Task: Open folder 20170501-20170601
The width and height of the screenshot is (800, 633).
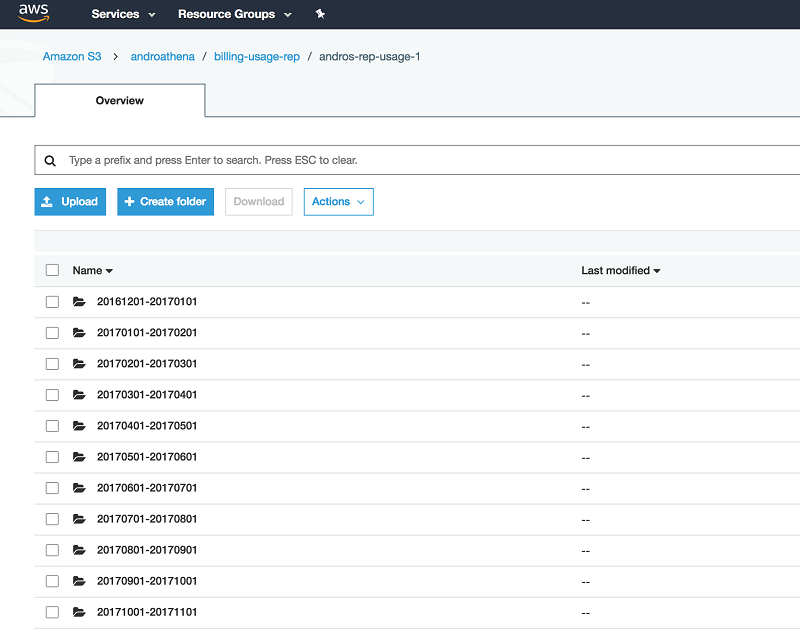Action: (147, 457)
